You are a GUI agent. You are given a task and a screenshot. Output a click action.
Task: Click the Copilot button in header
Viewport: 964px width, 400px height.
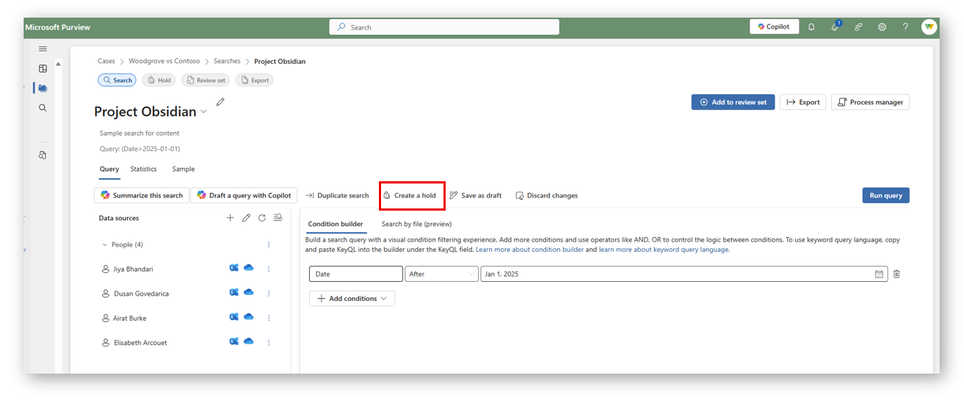(773, 27)
